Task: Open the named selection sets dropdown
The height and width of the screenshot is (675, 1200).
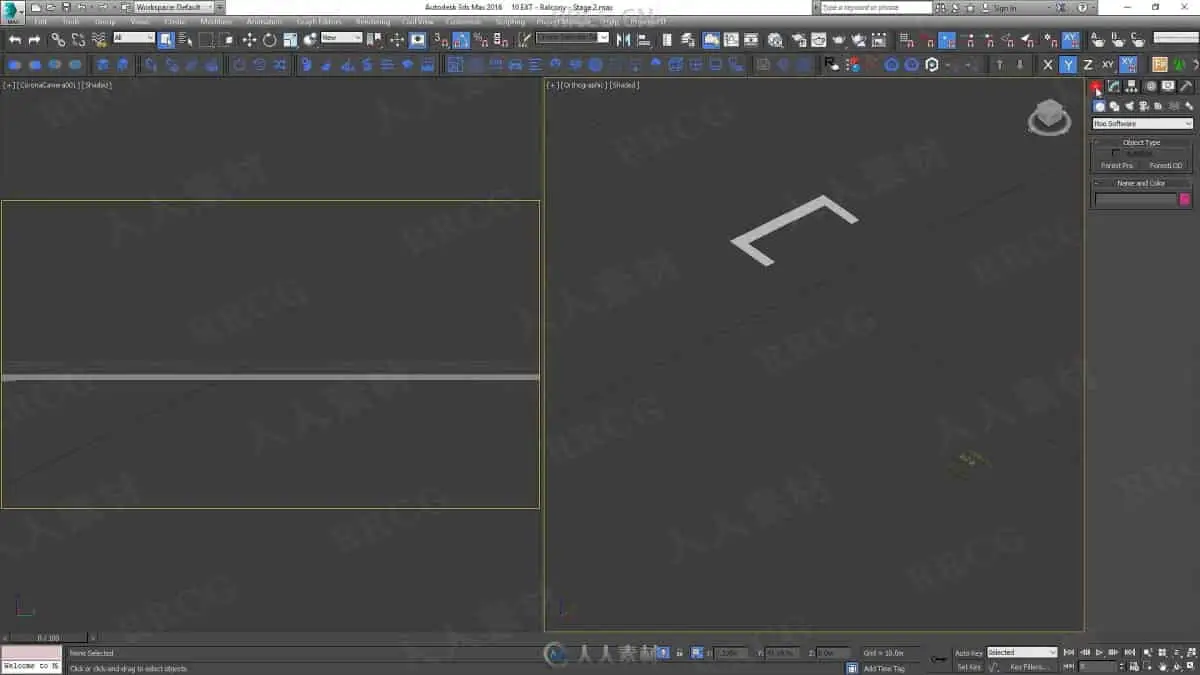Action: click(572, 38)
